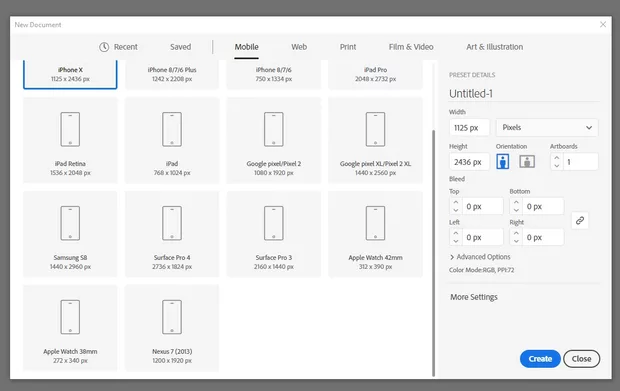Select the iPad 768 x 1024 preset icon
The image size is (620, 391).
pos(172,129)
